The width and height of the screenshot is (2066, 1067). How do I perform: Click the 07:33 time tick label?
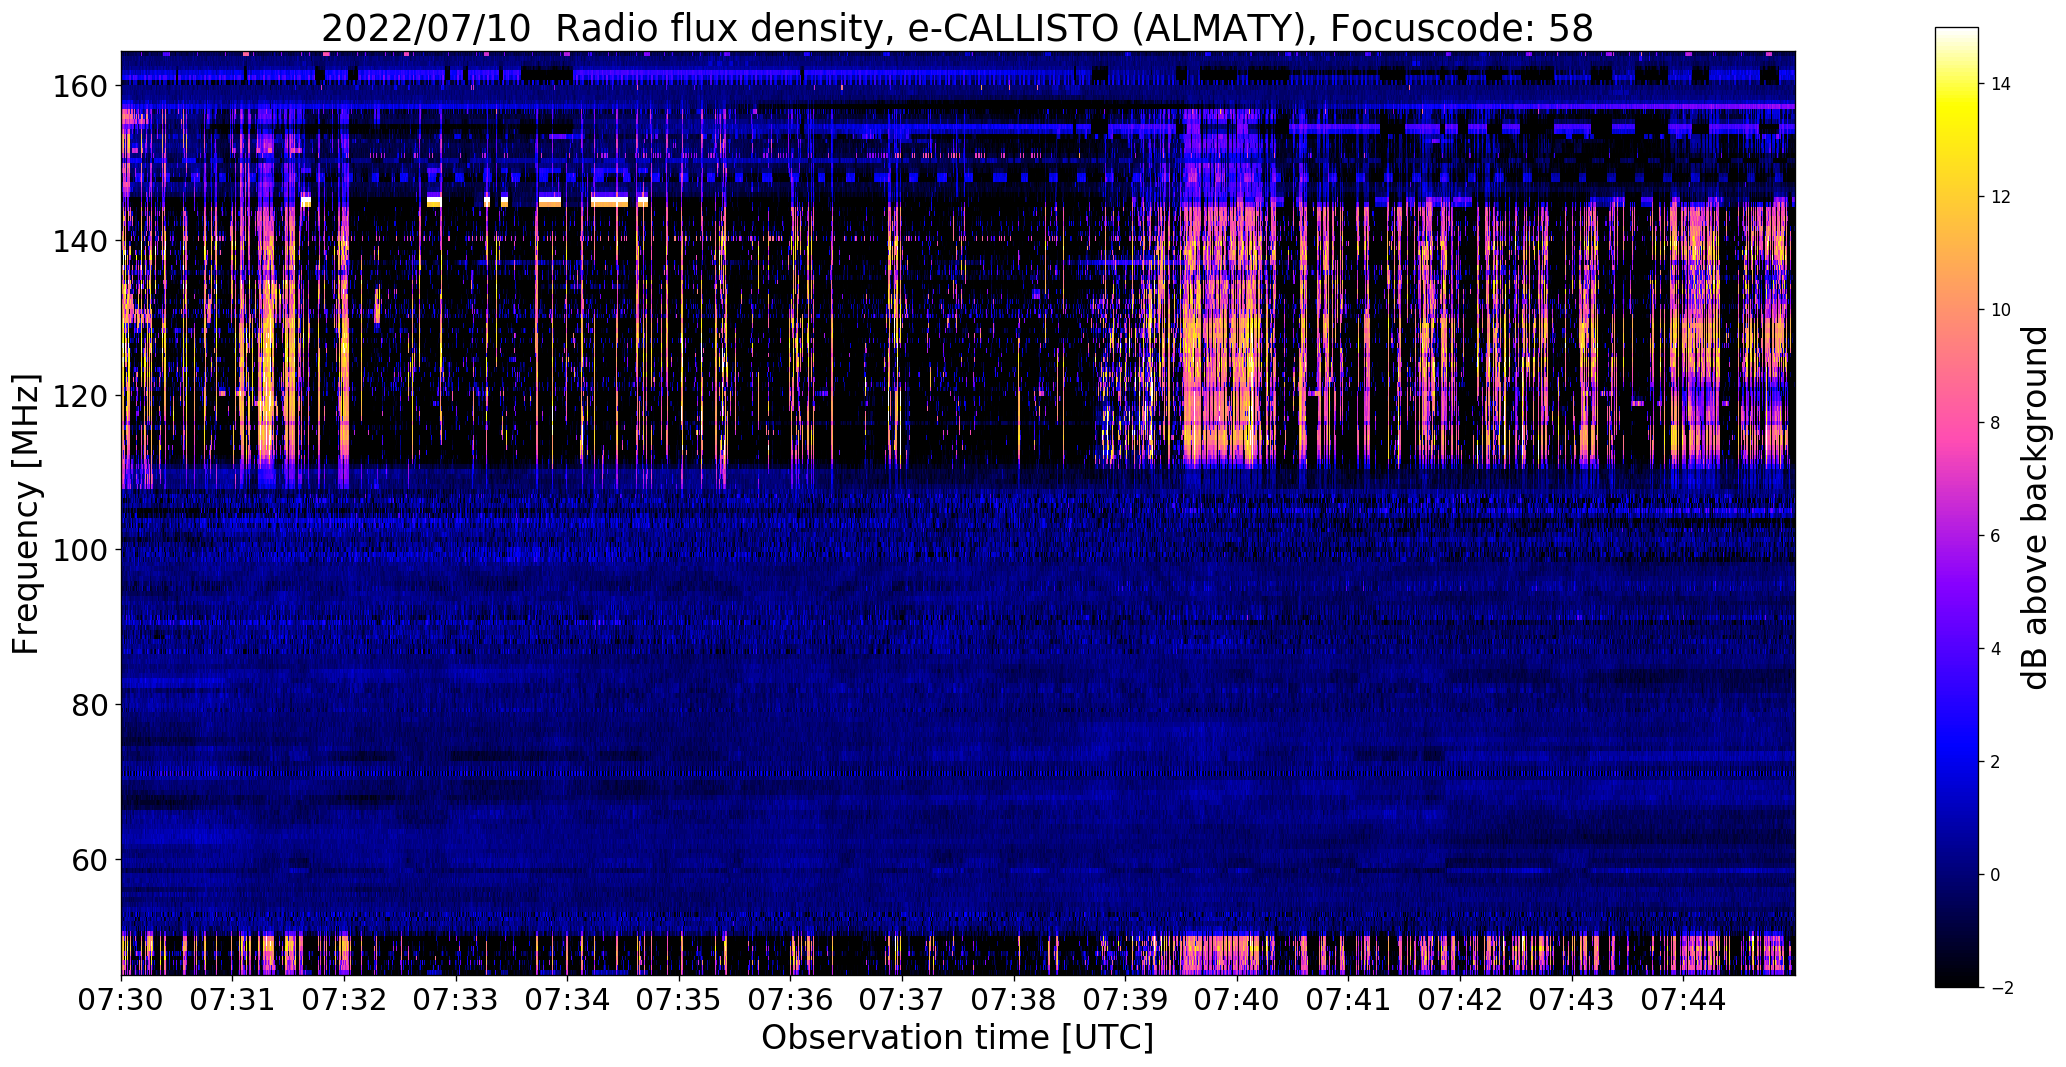tap(457, 1000)
